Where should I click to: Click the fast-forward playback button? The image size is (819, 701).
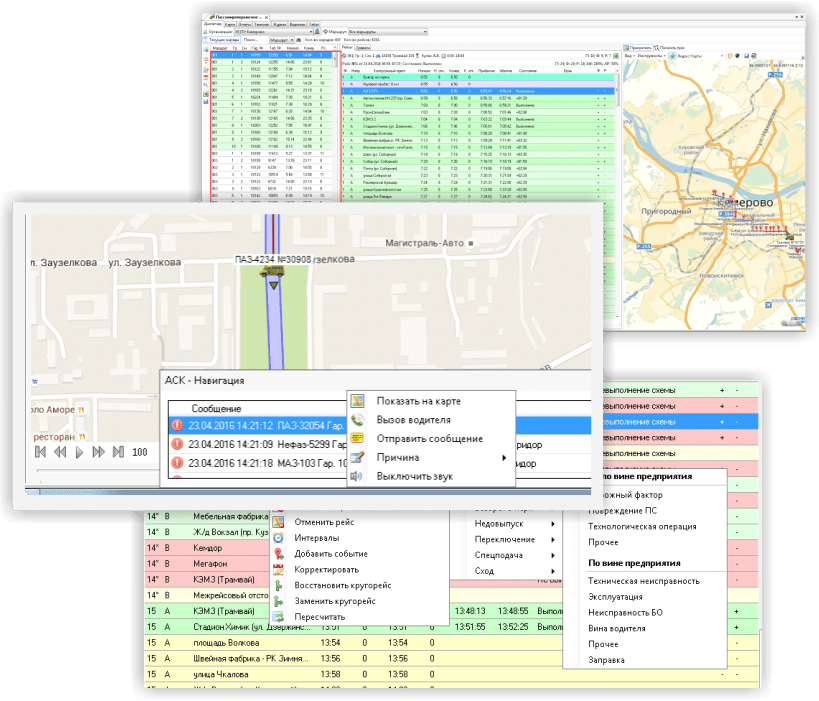click(98, 452)
